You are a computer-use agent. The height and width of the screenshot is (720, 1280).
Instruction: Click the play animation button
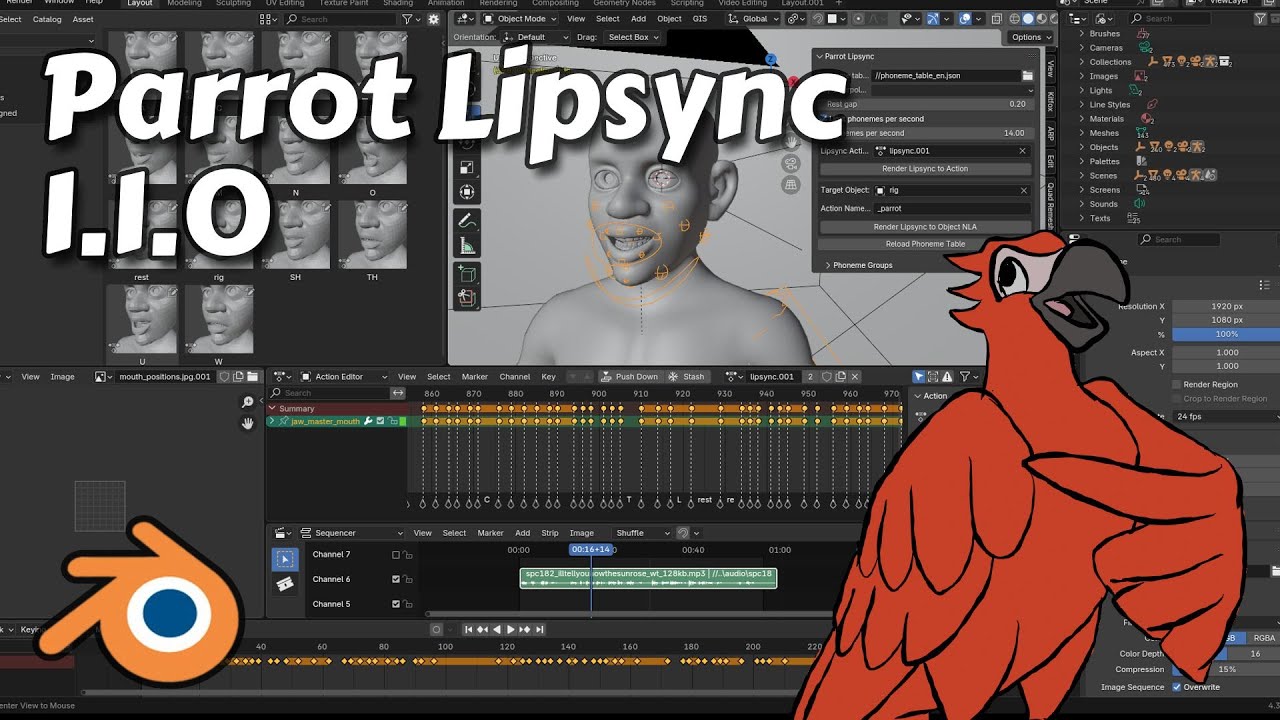click(x=511, y=629)
